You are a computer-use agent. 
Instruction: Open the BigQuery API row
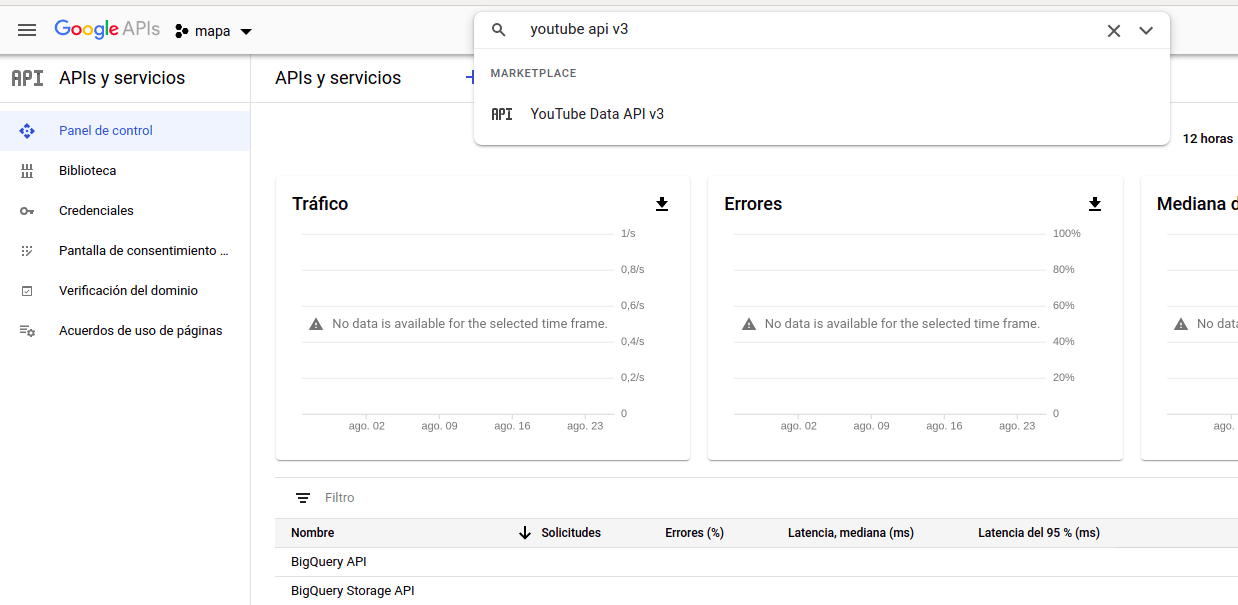click(756, 562)
